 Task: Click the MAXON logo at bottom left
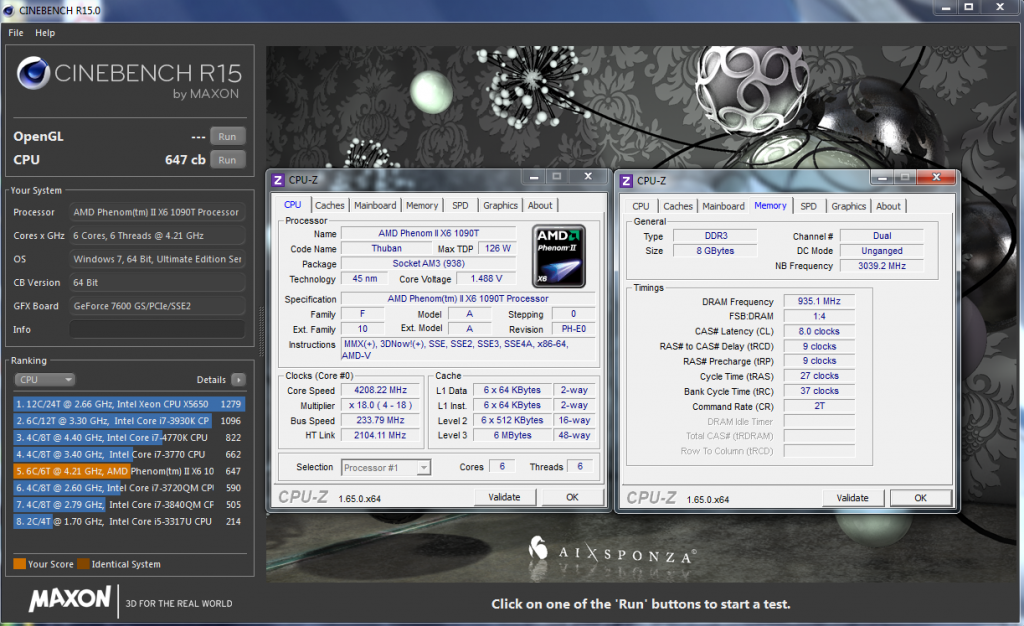pyautogui.click(x=70, y=600)
